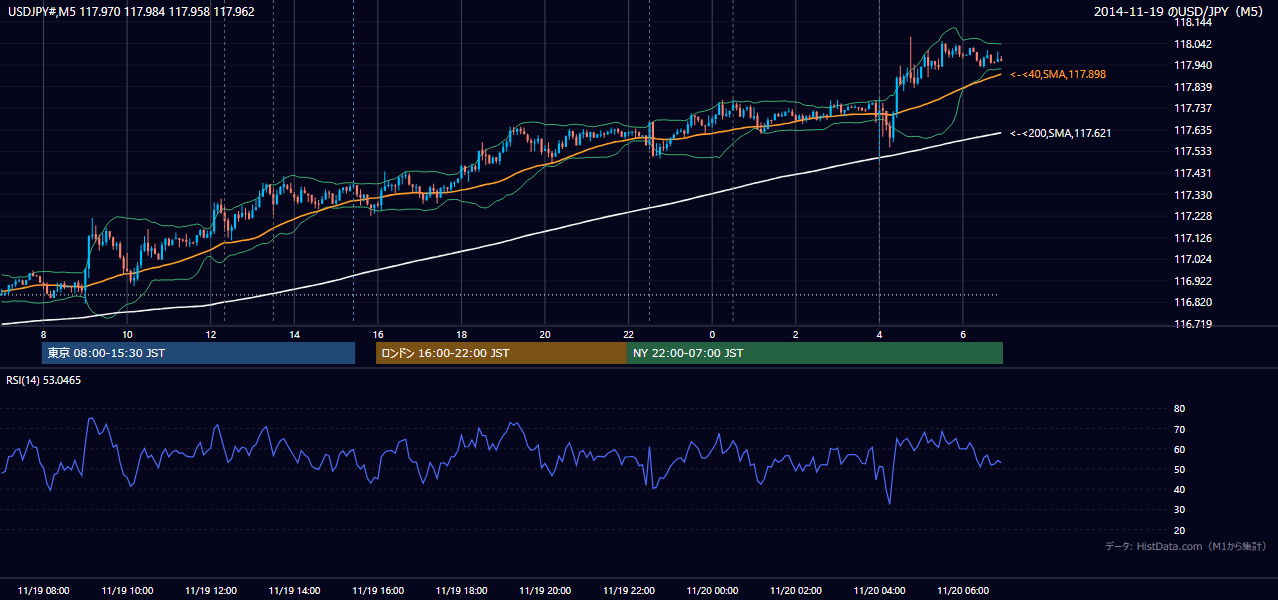Click the Tokyo 東京 08:00-15:30 JST session bar
Screen dimensions: 1278x600
click(x=198, y=353)
